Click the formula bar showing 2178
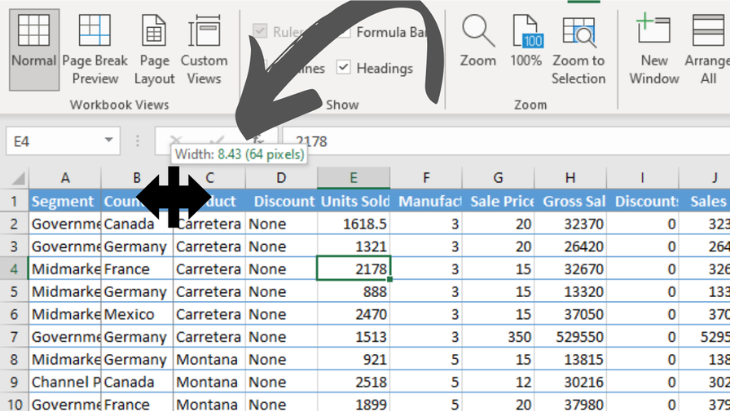The width and height of the screenshot is (730, 411). pos(506,141)
